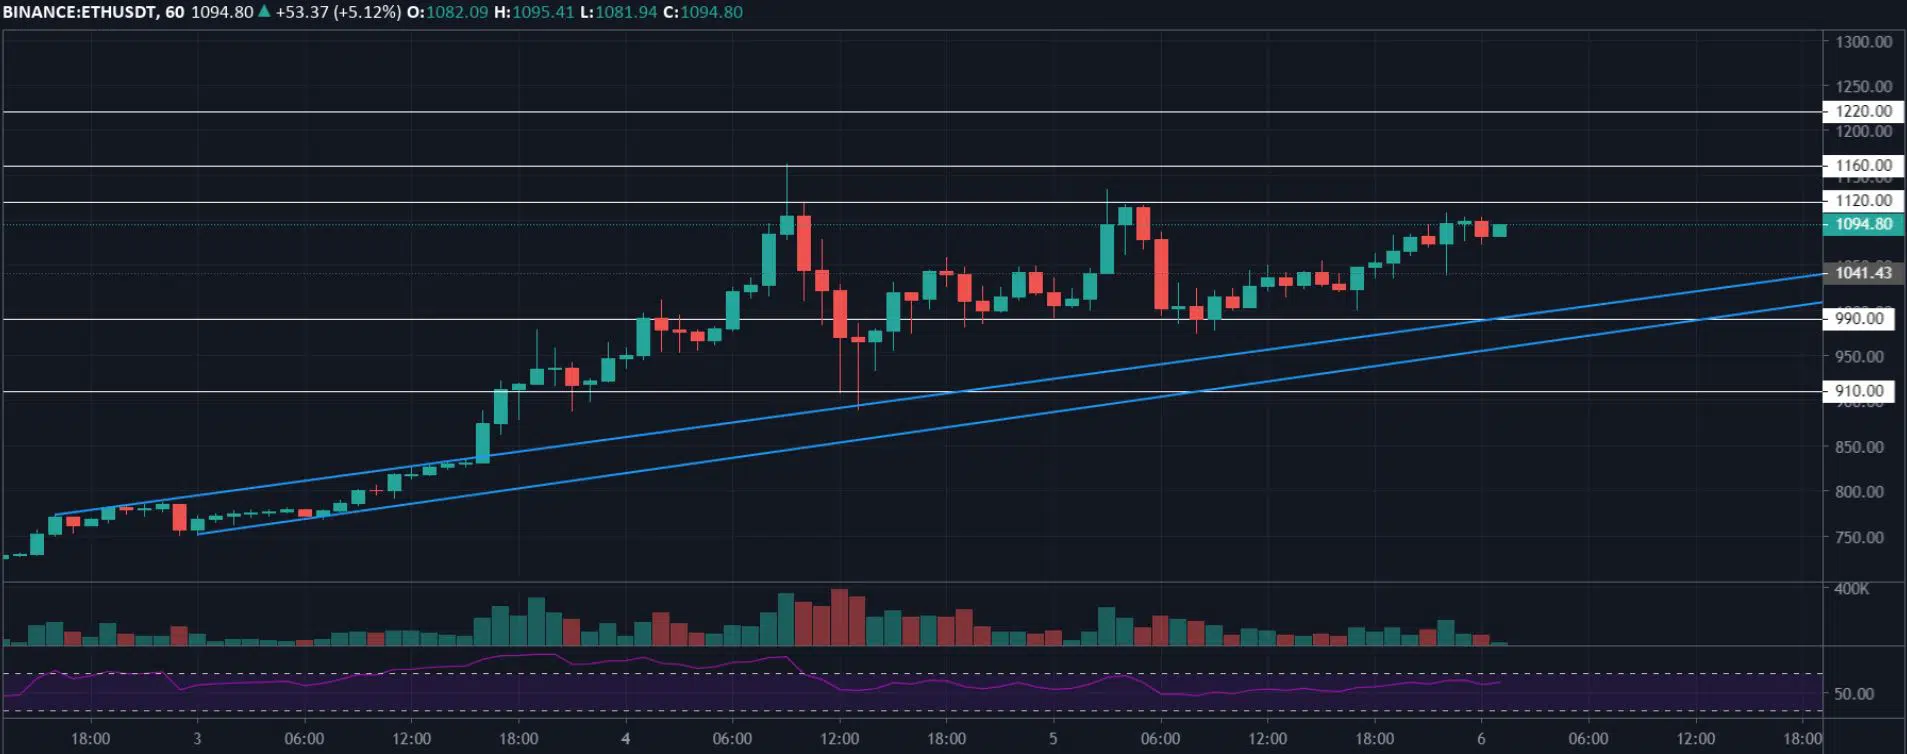Select the BINANCE:ETHUSDT symbol title
This screenshot has width=1907, height=754.
[x=79, y=12]
